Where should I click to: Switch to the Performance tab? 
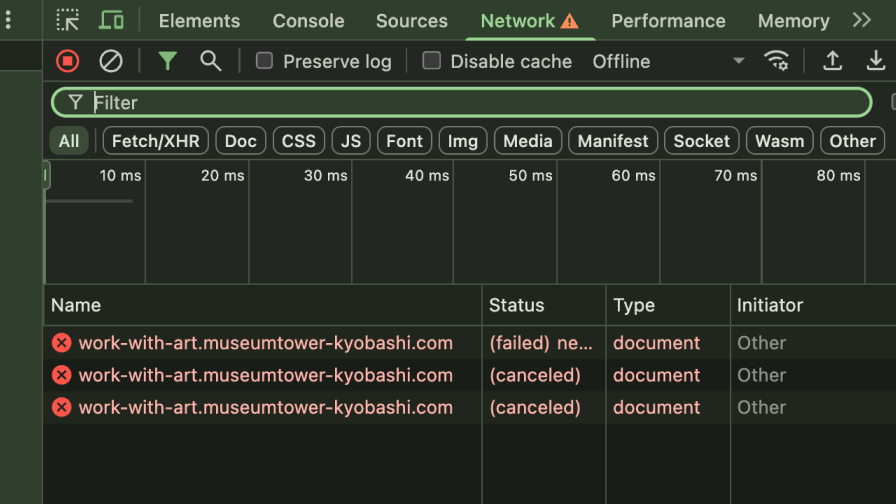(668, 21)
